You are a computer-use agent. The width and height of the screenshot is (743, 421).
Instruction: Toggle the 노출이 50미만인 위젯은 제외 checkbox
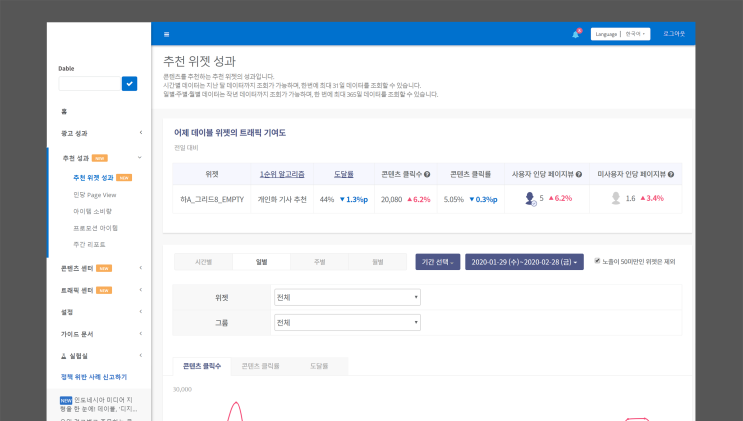pyautogui.click(x=597, y=261)
